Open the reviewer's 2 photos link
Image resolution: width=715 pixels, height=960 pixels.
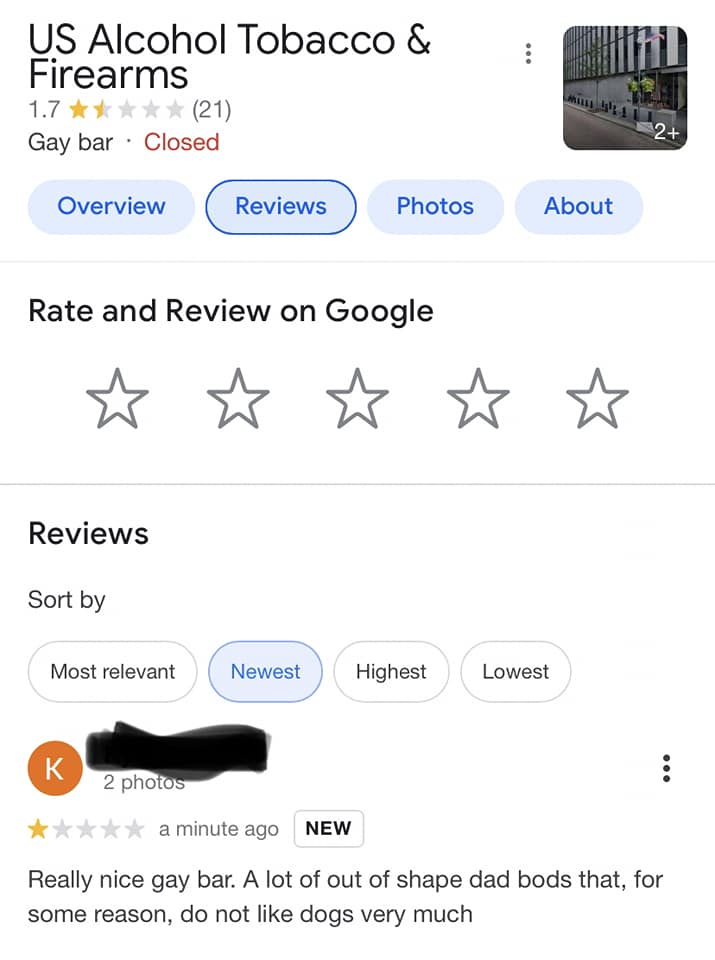point(144,782)
